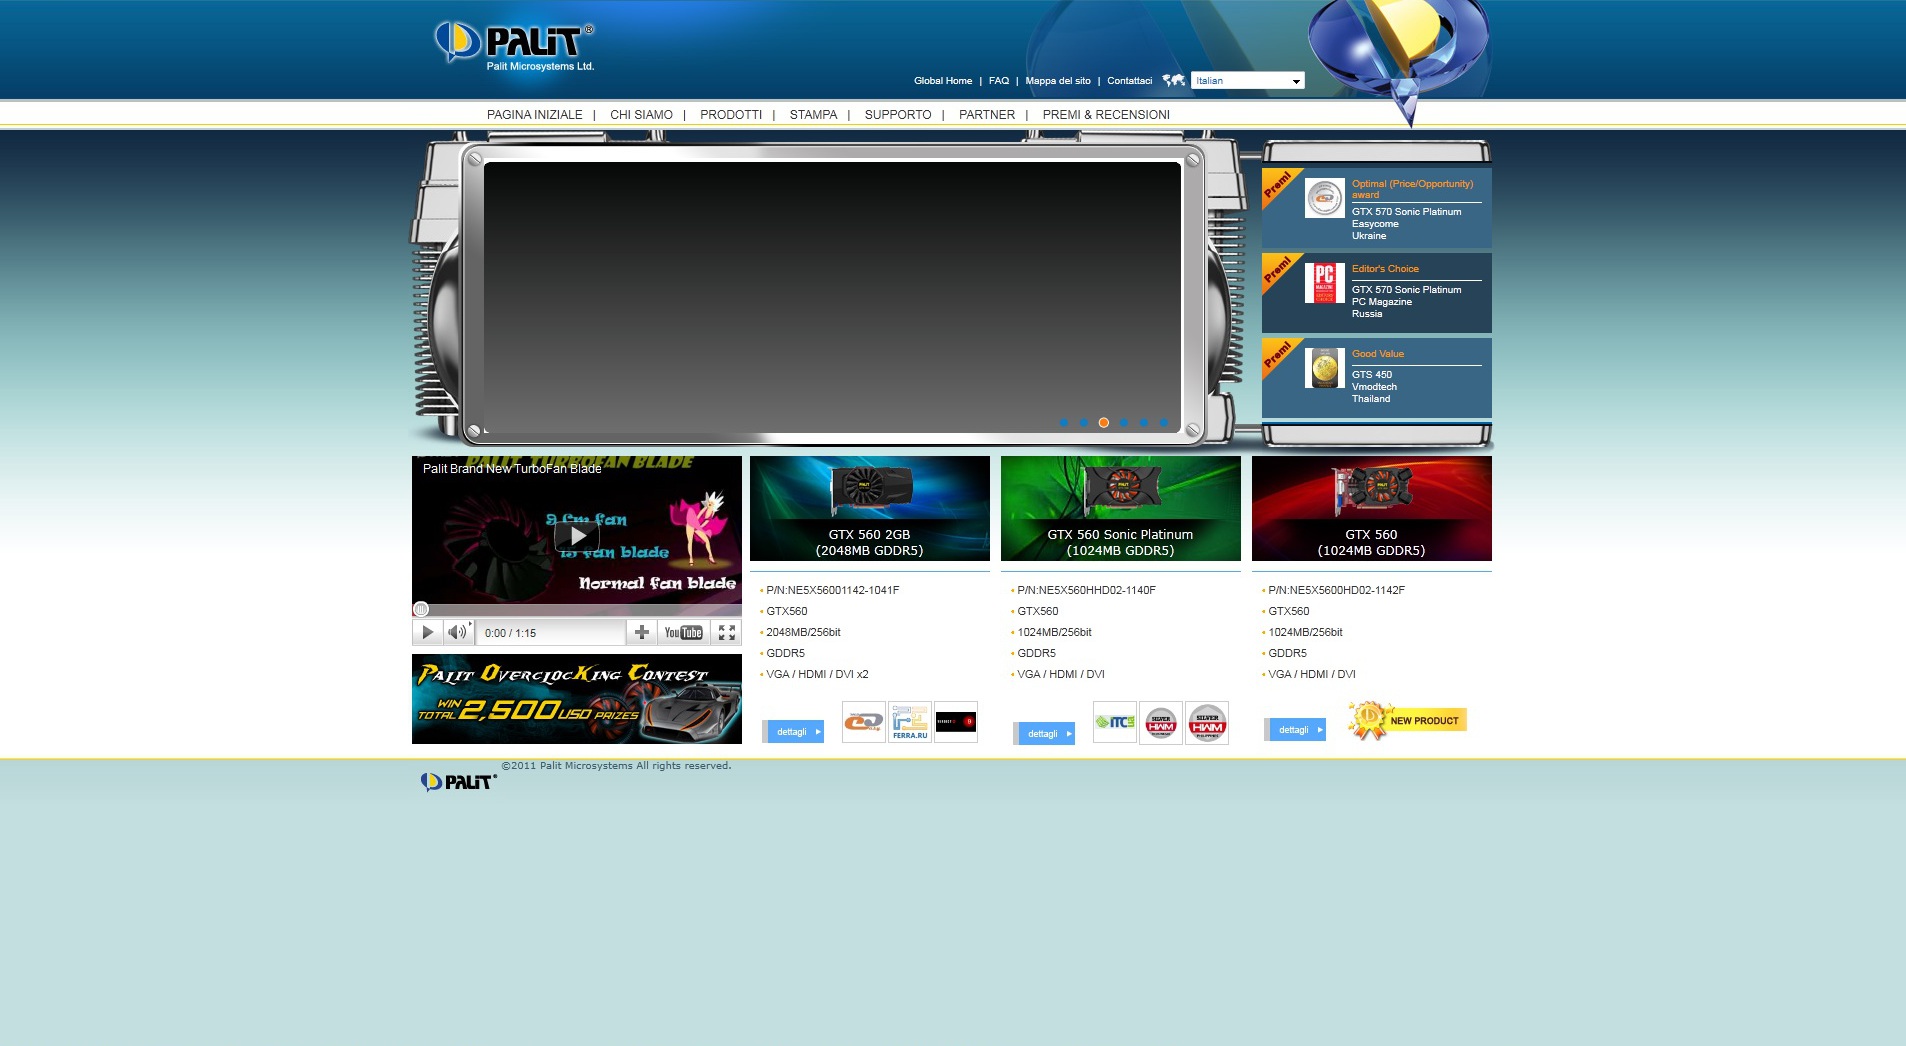Open the red GTX 560 1024MB banner
Screen dimensions: 1906x1046
1372,508
